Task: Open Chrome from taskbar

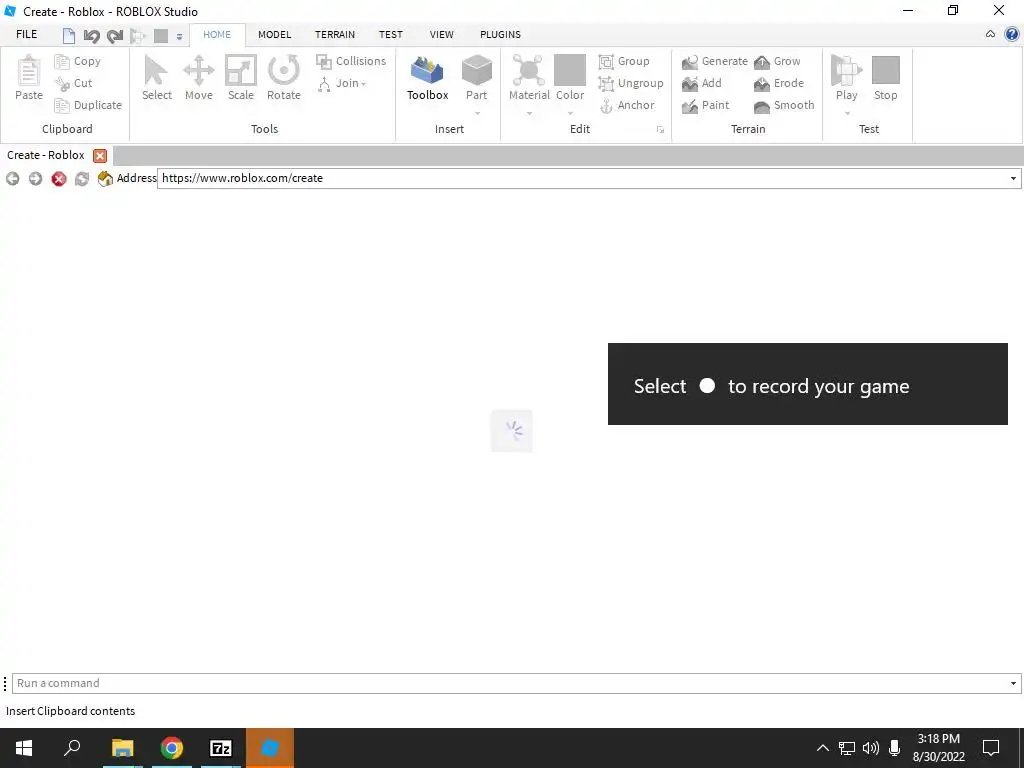Action: 172,748
